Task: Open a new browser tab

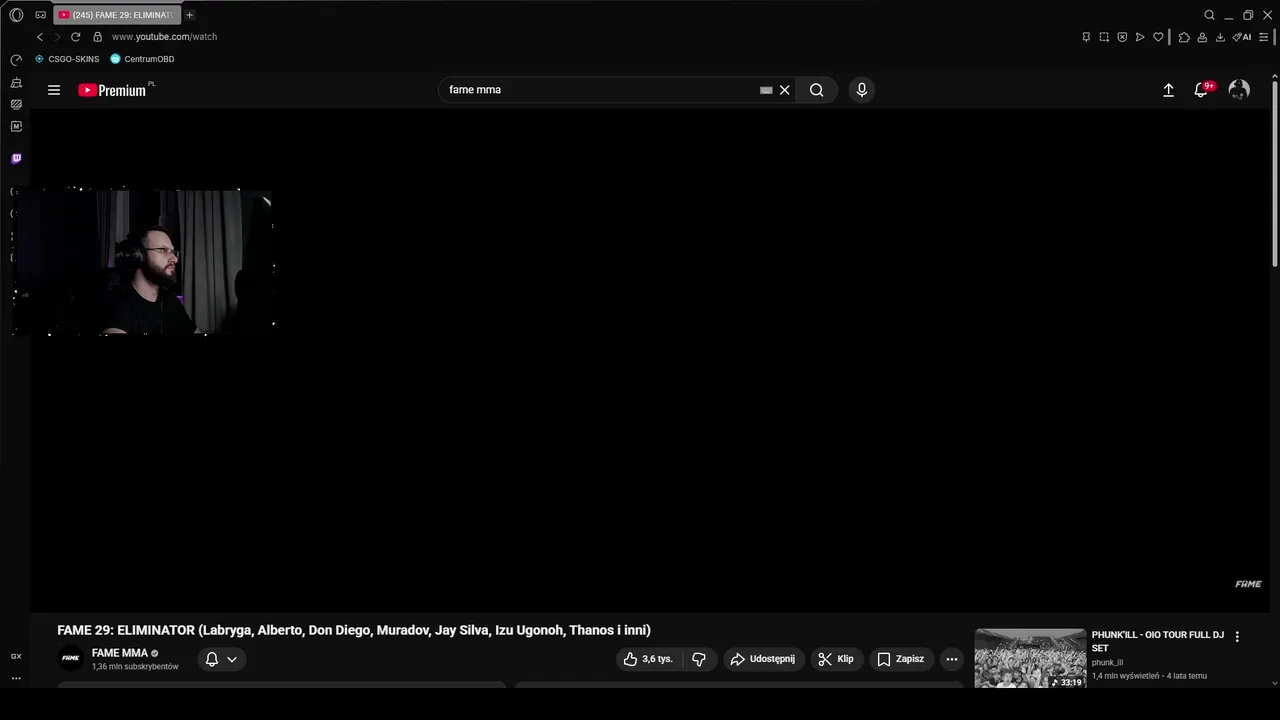Action: [x=189, y=15]
